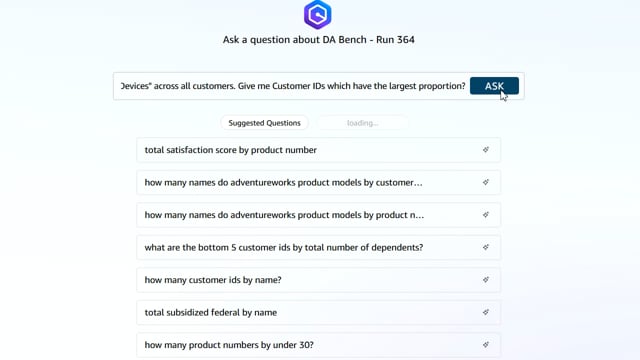
Task: Choose adventureworks product models by product question
Action: tap(319, 215)
